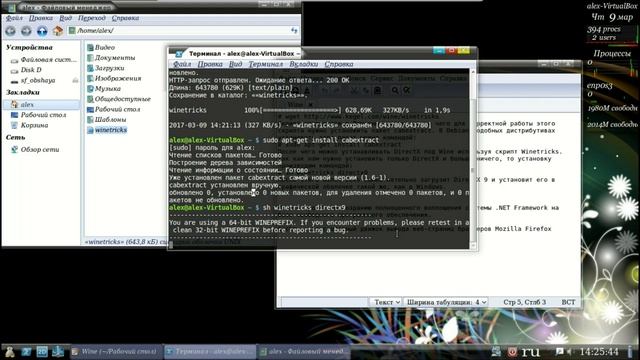Viewport: 640px width, 360px height.
Task: Open Справка menu in file manager
Action: (125, 18)
